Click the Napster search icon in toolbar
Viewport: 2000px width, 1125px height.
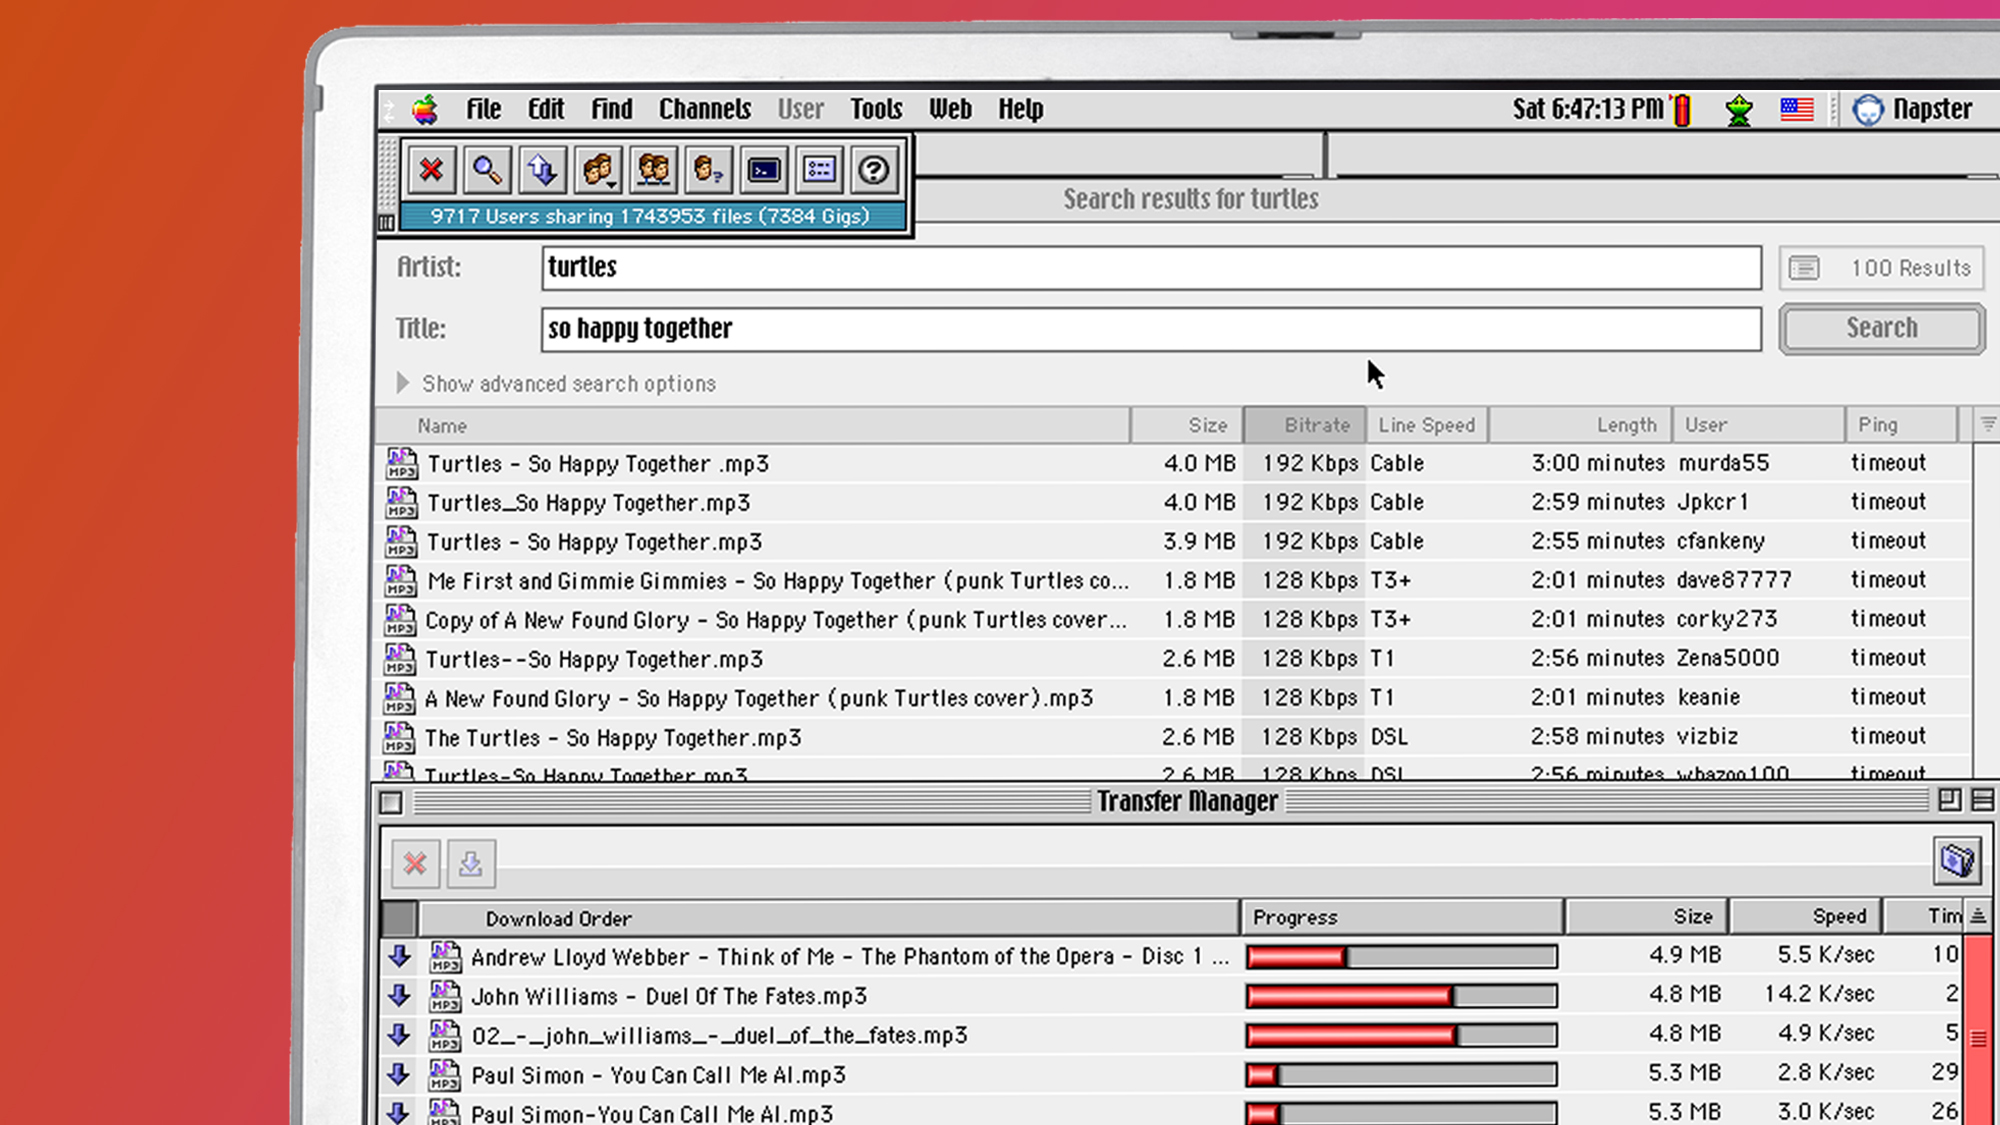pos(486,168)
